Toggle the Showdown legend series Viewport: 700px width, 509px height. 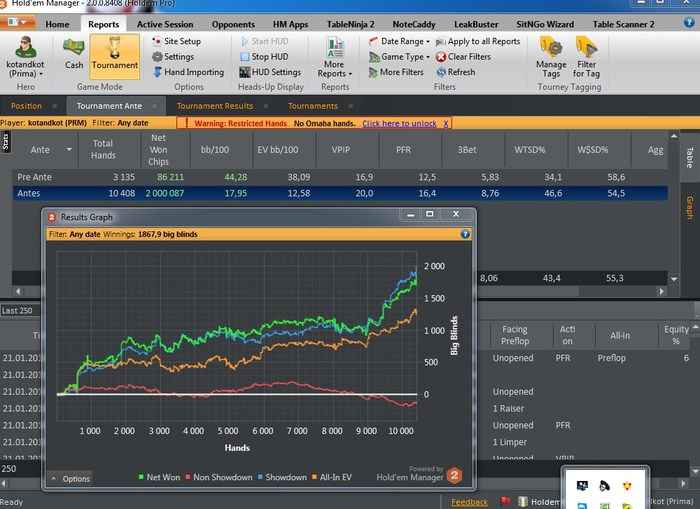(x=282, y=477)
